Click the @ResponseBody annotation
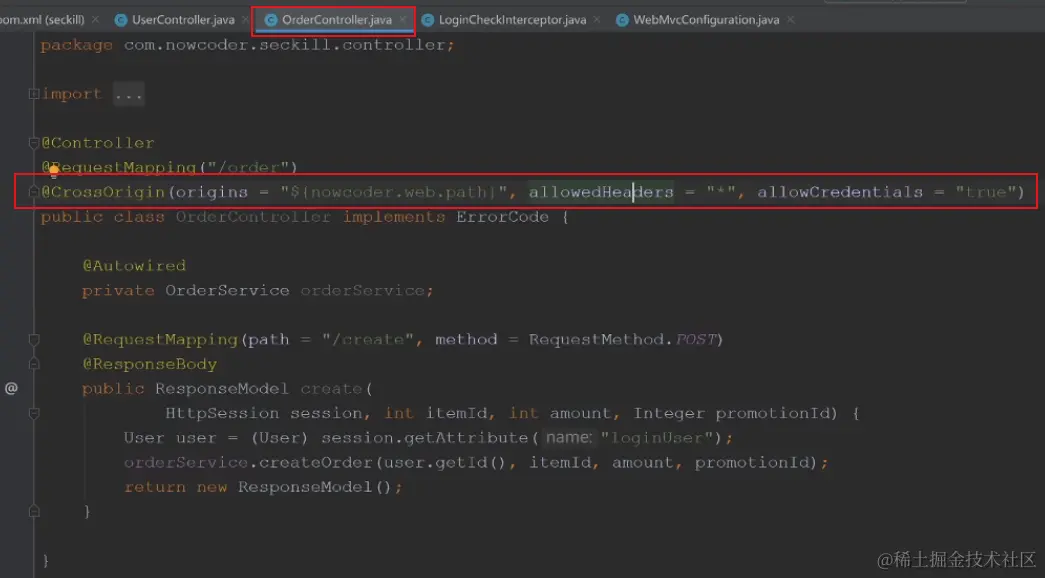 click(x=149, y=364)
